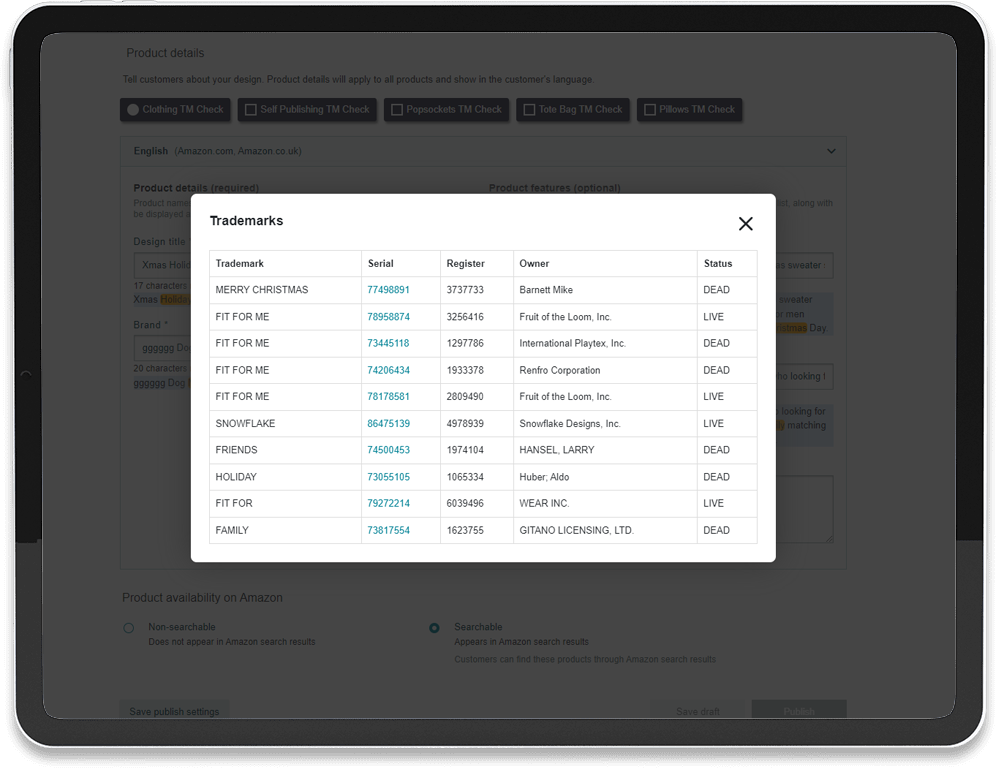
Task: Click register number 1623755 cell
Action: pyautogui.click(x=477, y=530)
